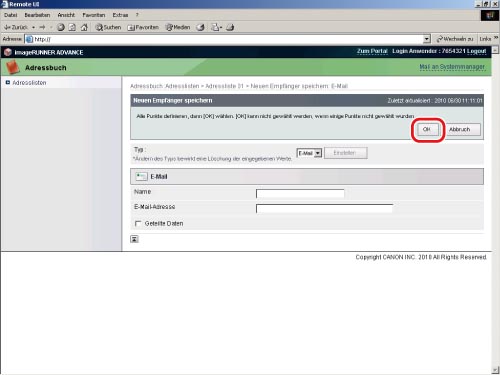Screen dimensions: 500x375
Task: Open the Extras menu
Action: [120, 15]
